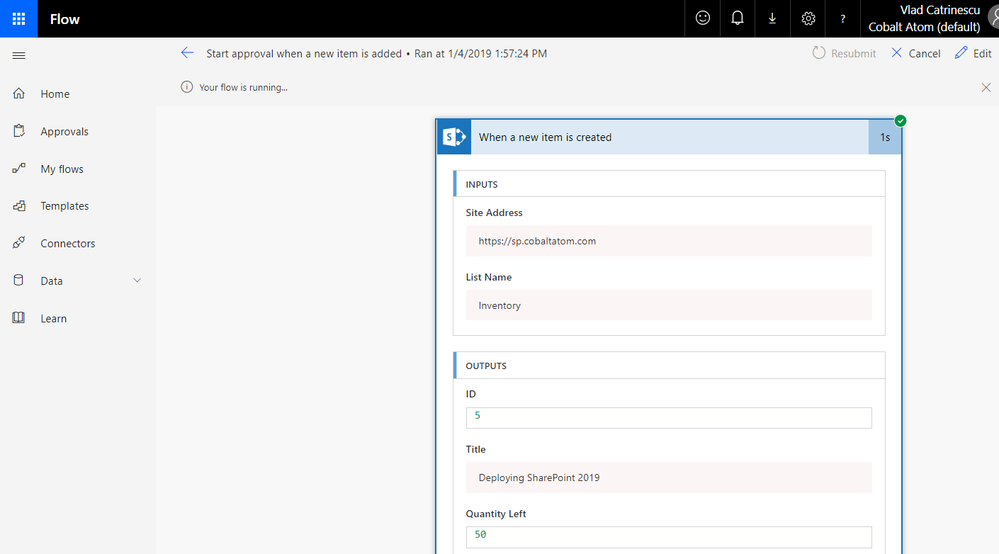Image resolution: width=999 pixels, height=554 pixels.
Task: Click the 'Your flow is running...' message
Action: (243, 87)
